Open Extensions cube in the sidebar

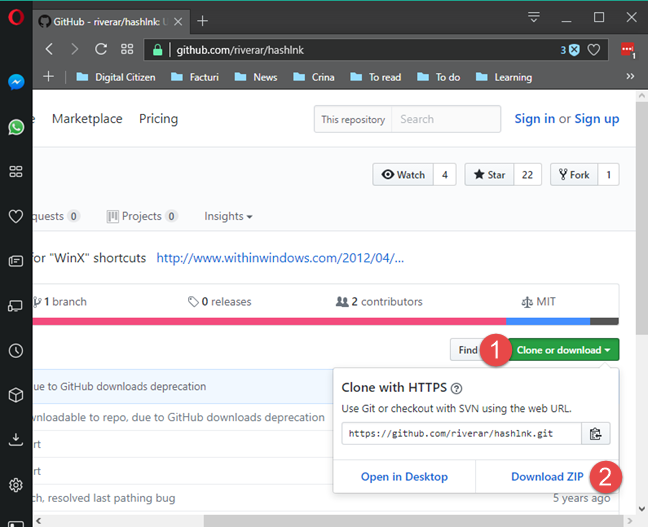16,395
